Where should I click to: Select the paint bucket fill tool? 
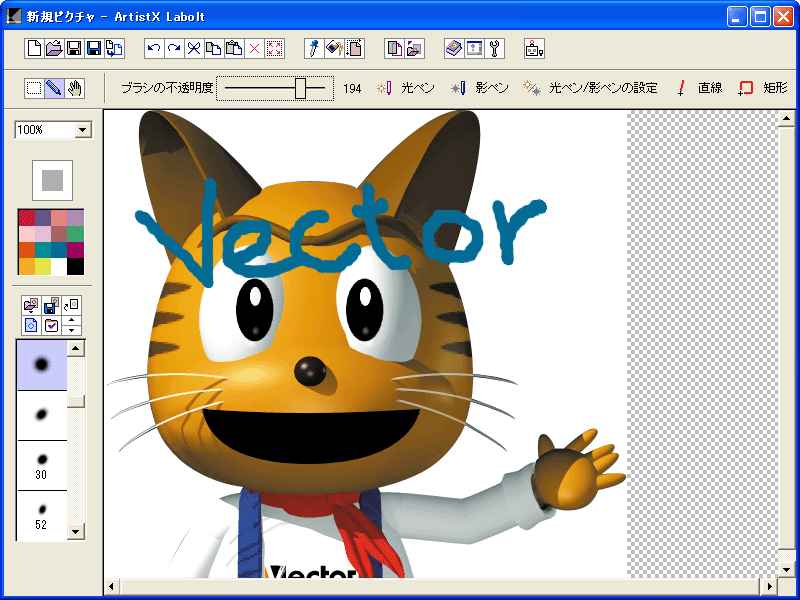[334, 48]
